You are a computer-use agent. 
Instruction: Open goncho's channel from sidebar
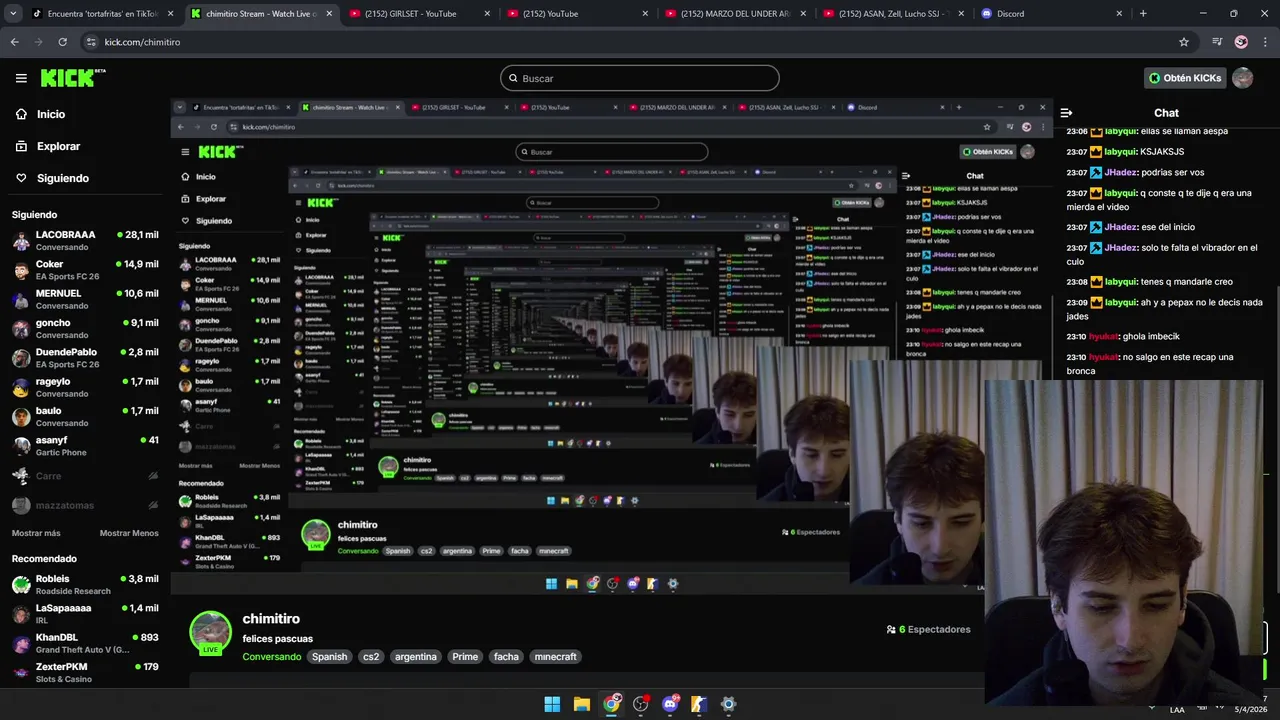coord(85,328)
